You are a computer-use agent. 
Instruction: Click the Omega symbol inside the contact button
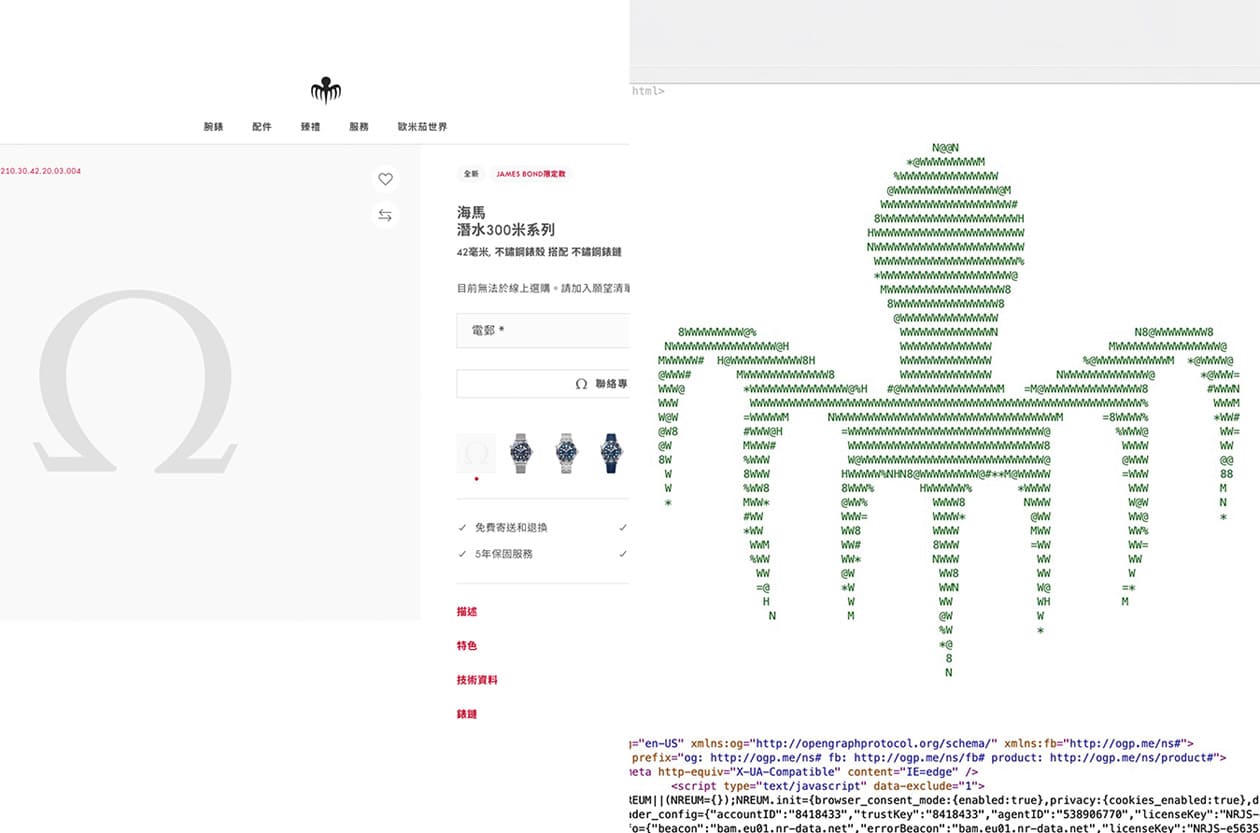click(x=581, y=384)
